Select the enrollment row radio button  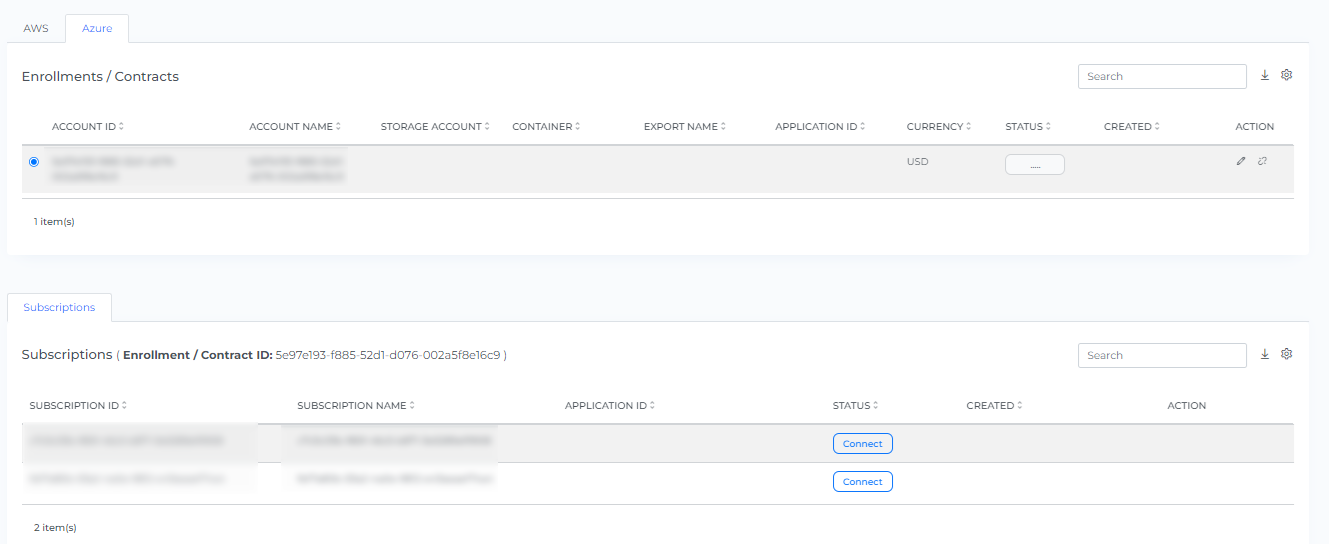[x=34, y=161]
